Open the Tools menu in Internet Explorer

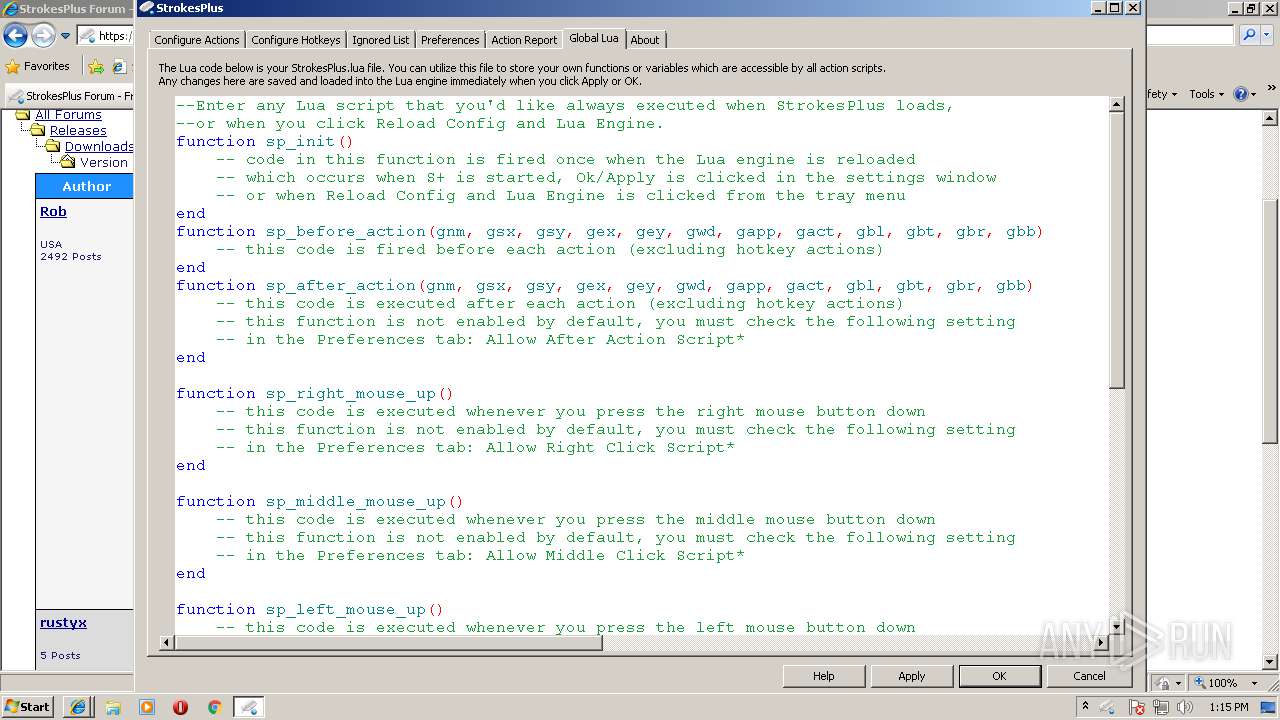pyautogui.click(x=1206, y=94)
